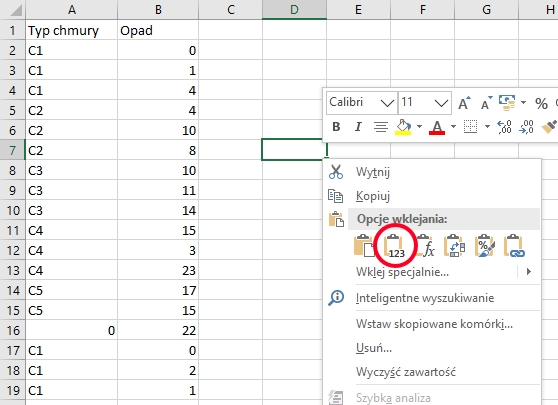Screen dimensions: 558x405
Task: Apply percent style from mini toolbar
Action: 541,104
